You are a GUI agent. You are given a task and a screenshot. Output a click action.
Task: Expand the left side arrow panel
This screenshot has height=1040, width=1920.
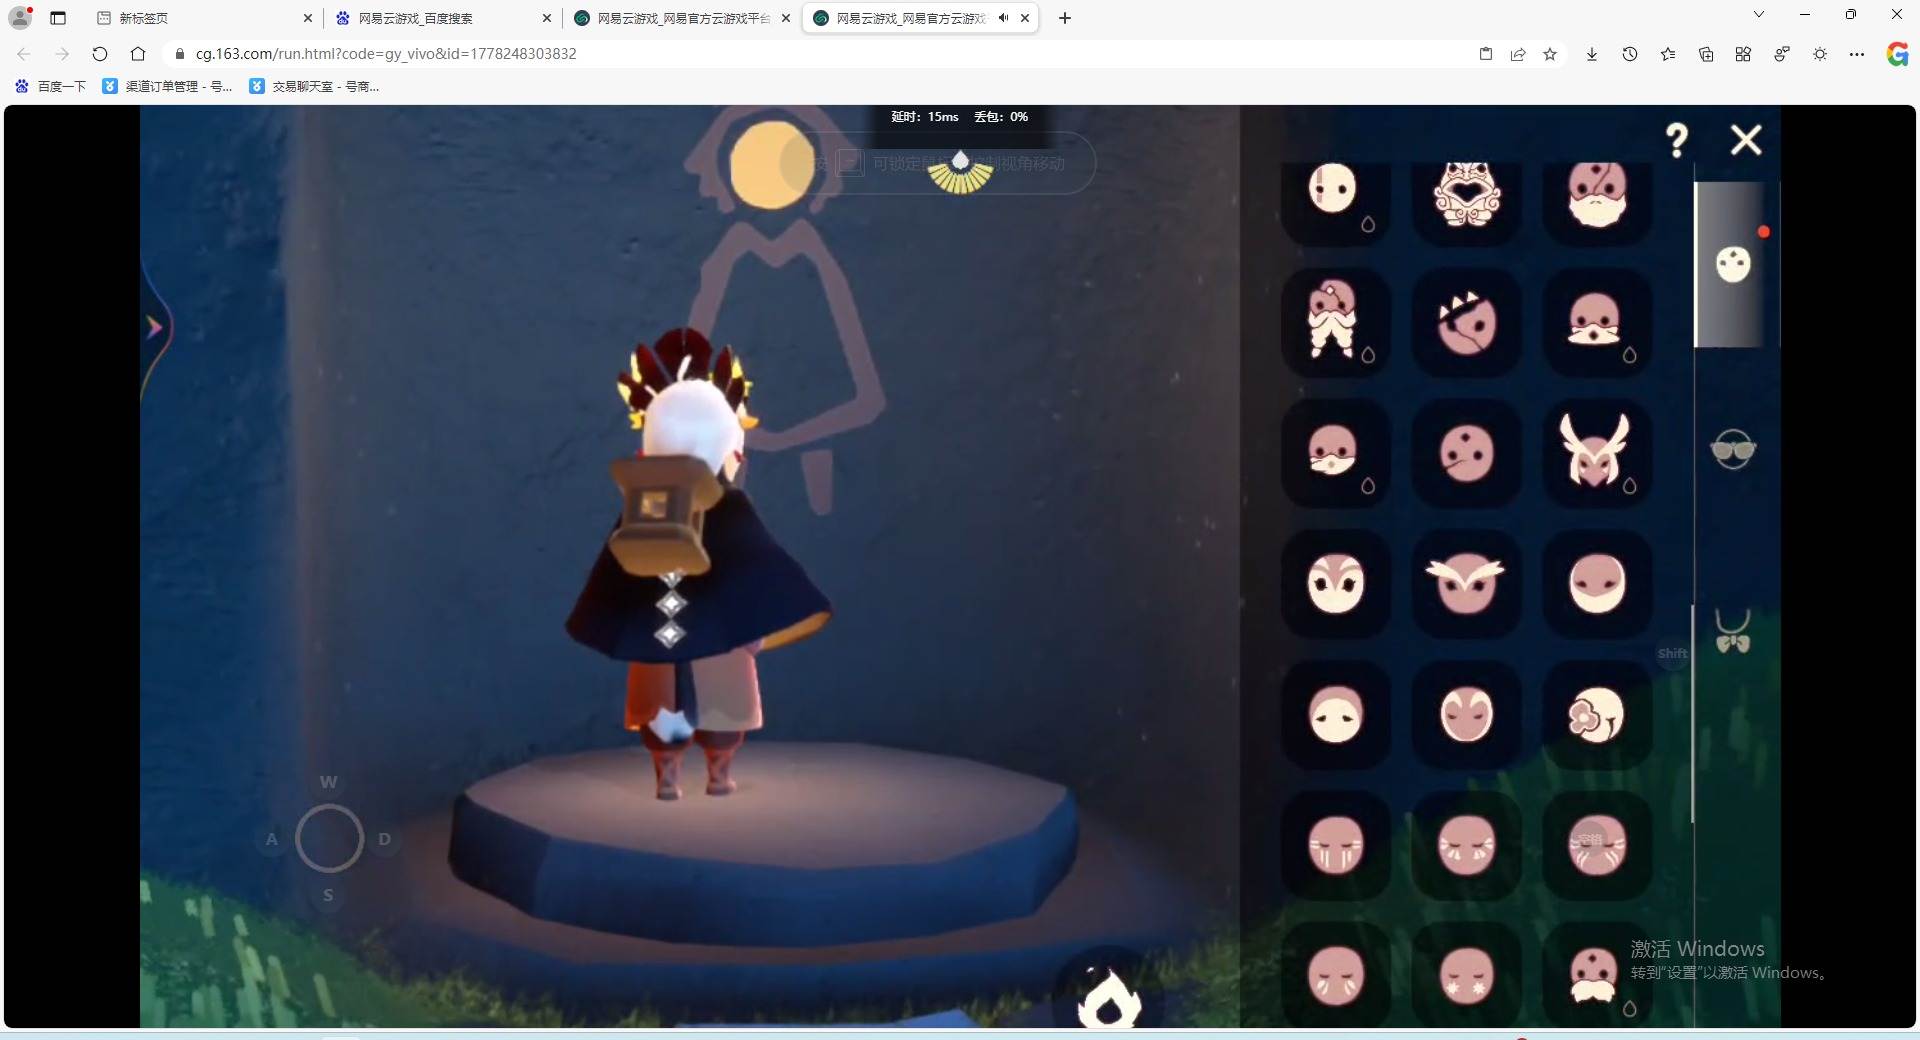click(155, 327)
